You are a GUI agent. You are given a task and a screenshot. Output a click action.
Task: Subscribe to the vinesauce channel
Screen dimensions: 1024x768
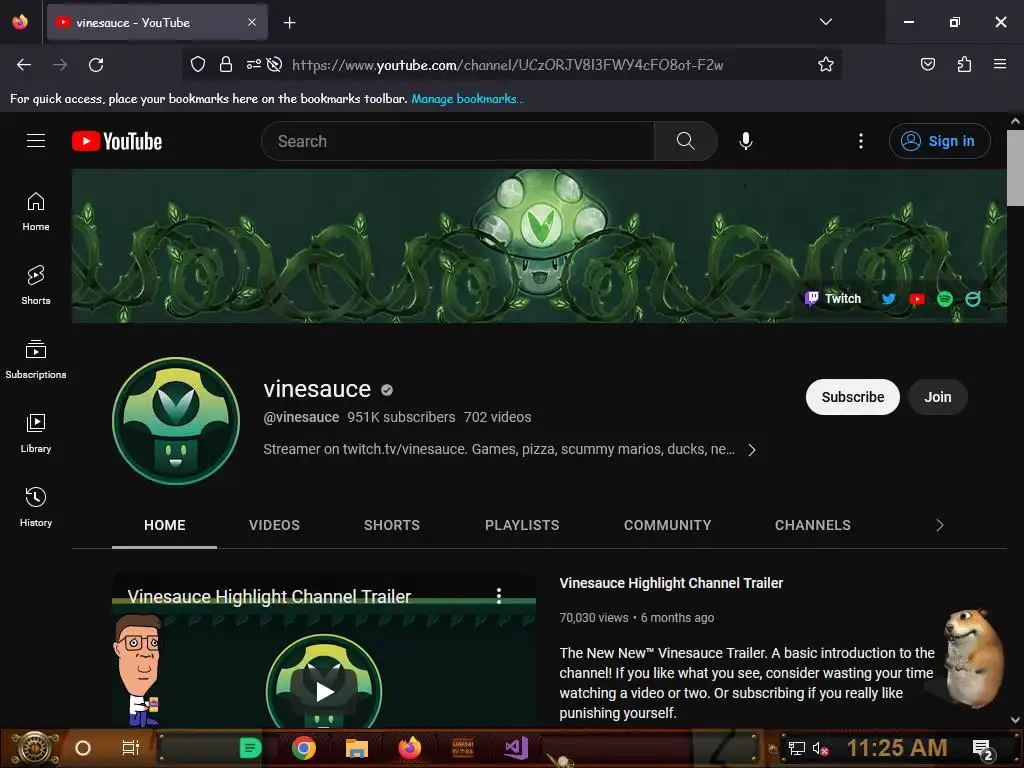click(853, 397)
